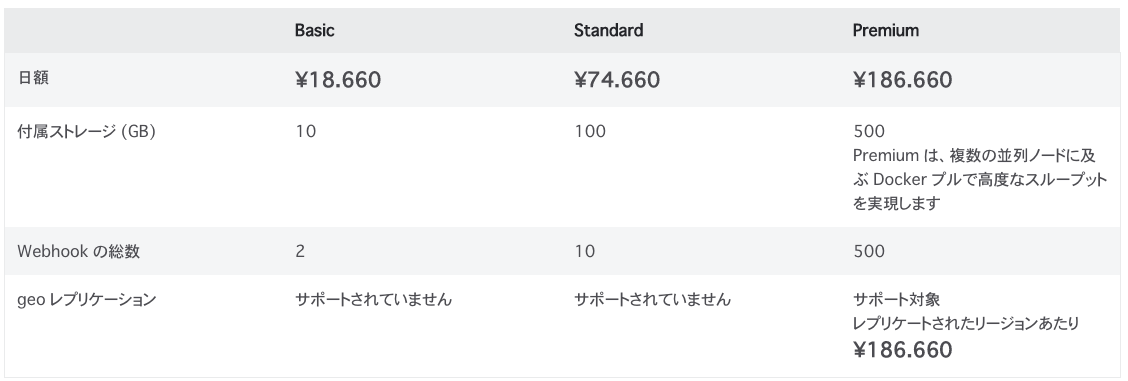The image size is (1128, 381).
Task: Select the Standard daily price ¥74.660
Action: 617,80
